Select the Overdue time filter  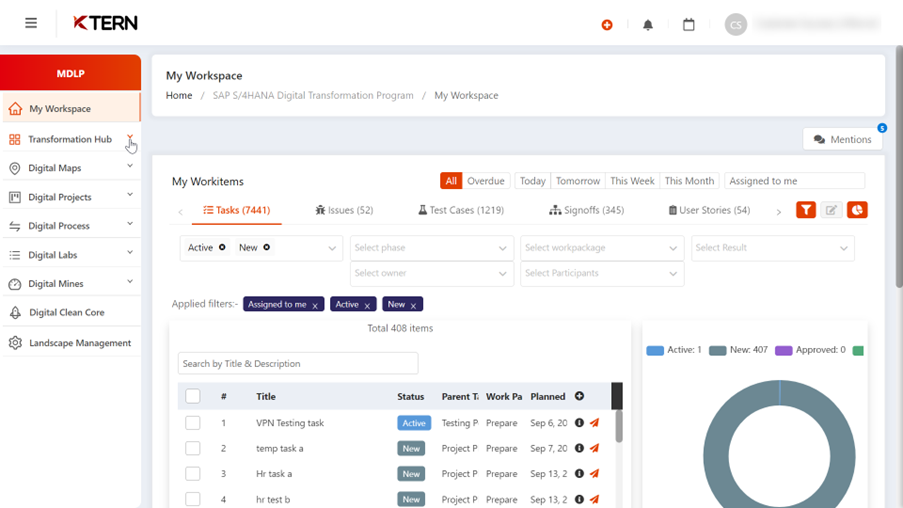(485, 181)
